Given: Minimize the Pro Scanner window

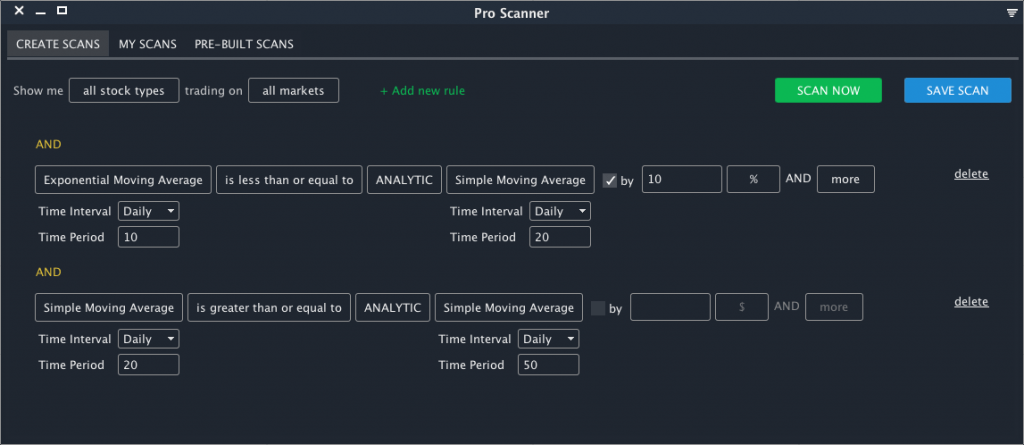Looking at the screenshot, I should (x=40, y=12).
